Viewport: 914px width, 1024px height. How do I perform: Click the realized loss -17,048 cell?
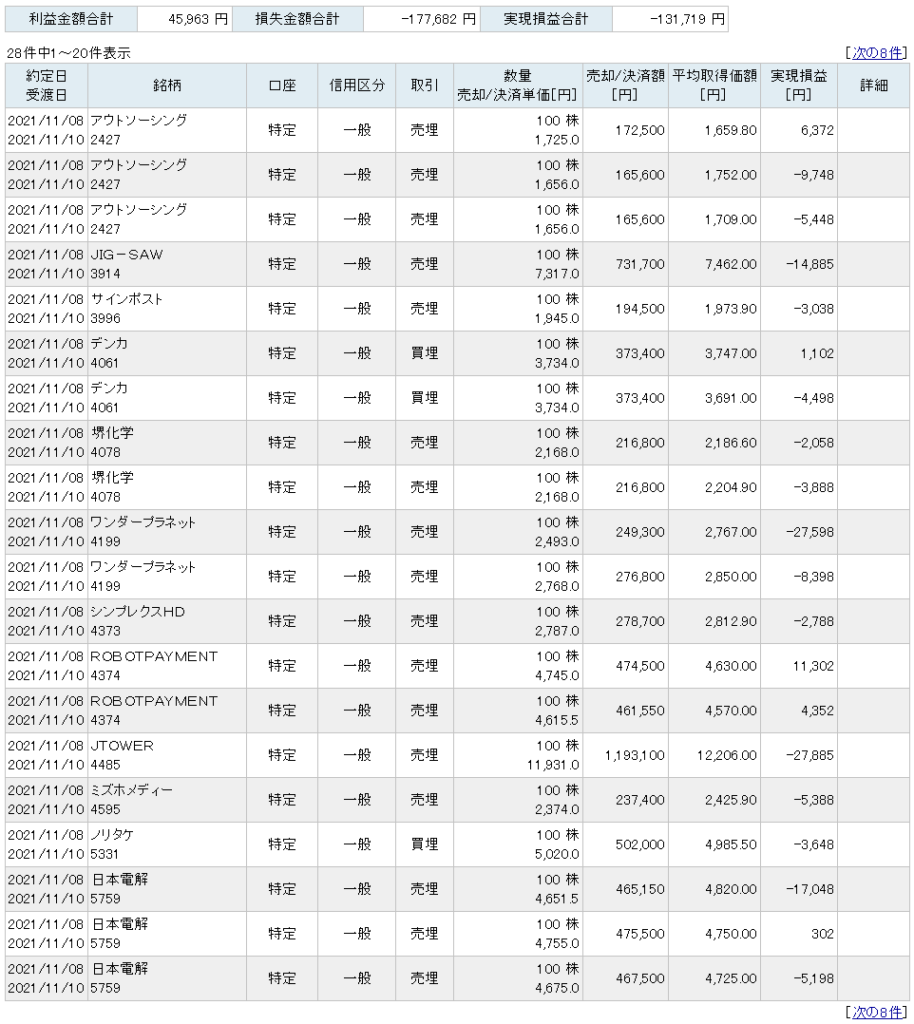(798, 889)
